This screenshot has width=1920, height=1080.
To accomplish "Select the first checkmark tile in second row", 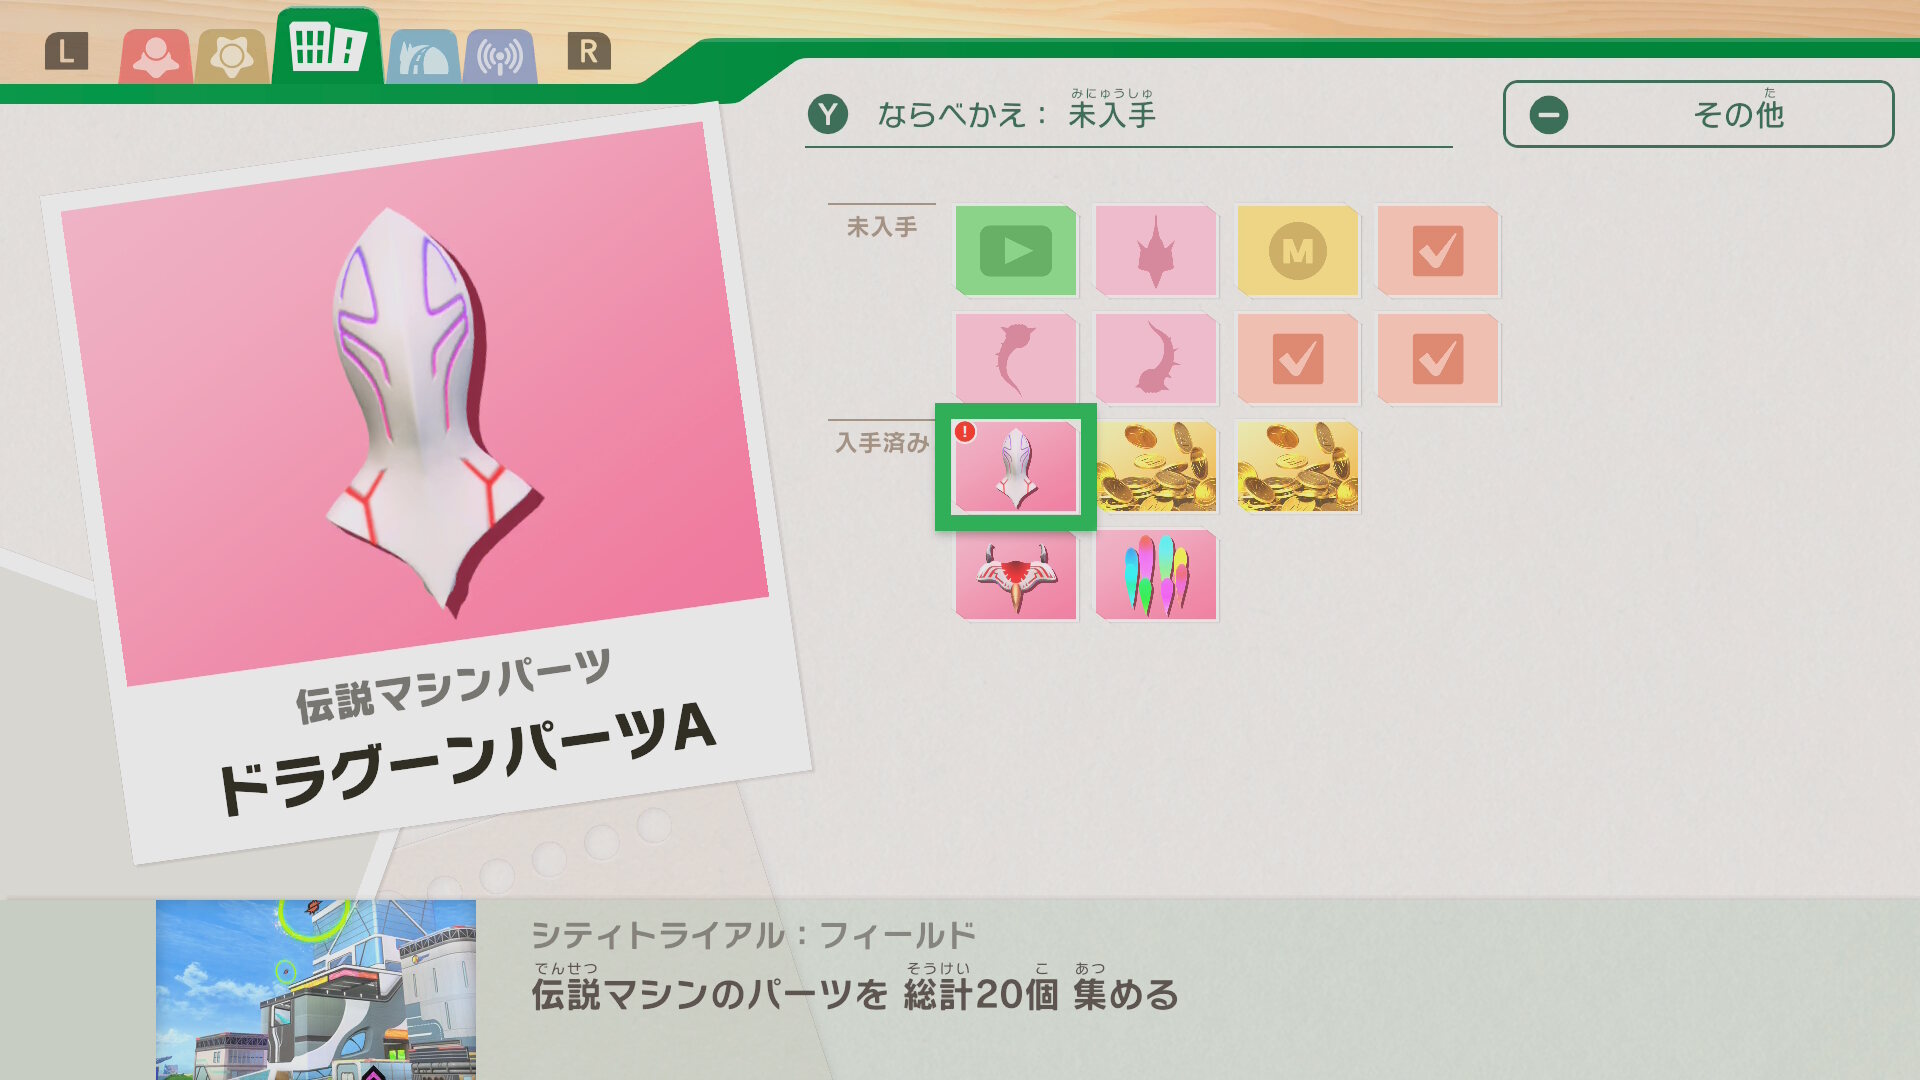I will coord(1297,358).
